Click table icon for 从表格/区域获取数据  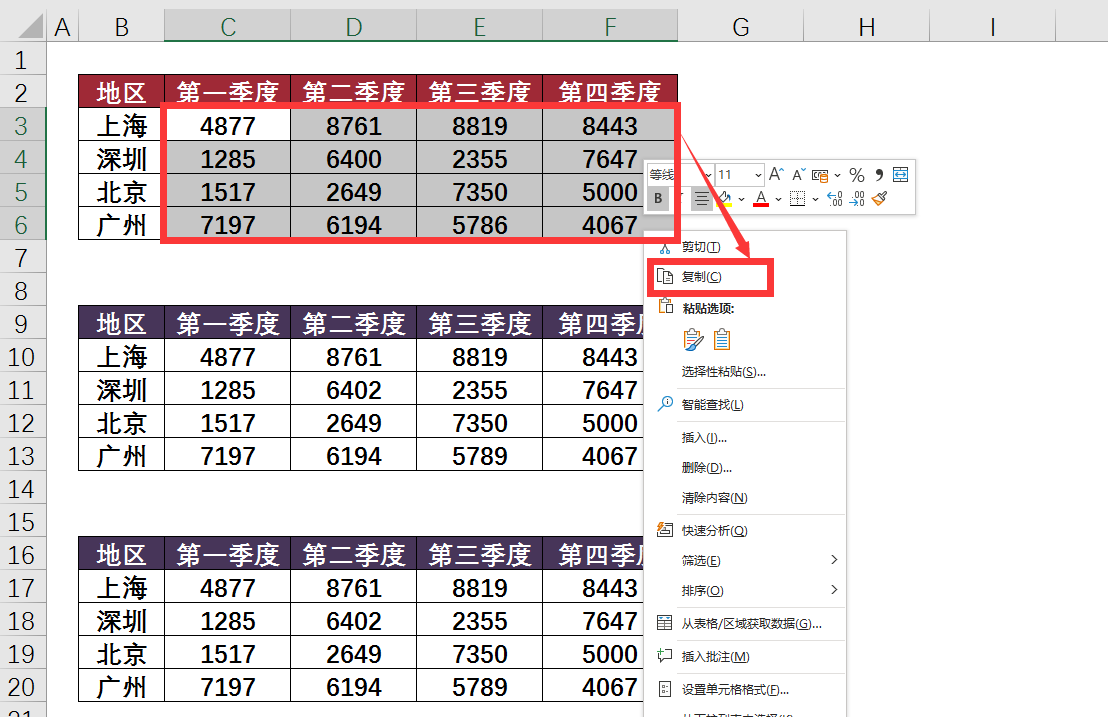665,623
